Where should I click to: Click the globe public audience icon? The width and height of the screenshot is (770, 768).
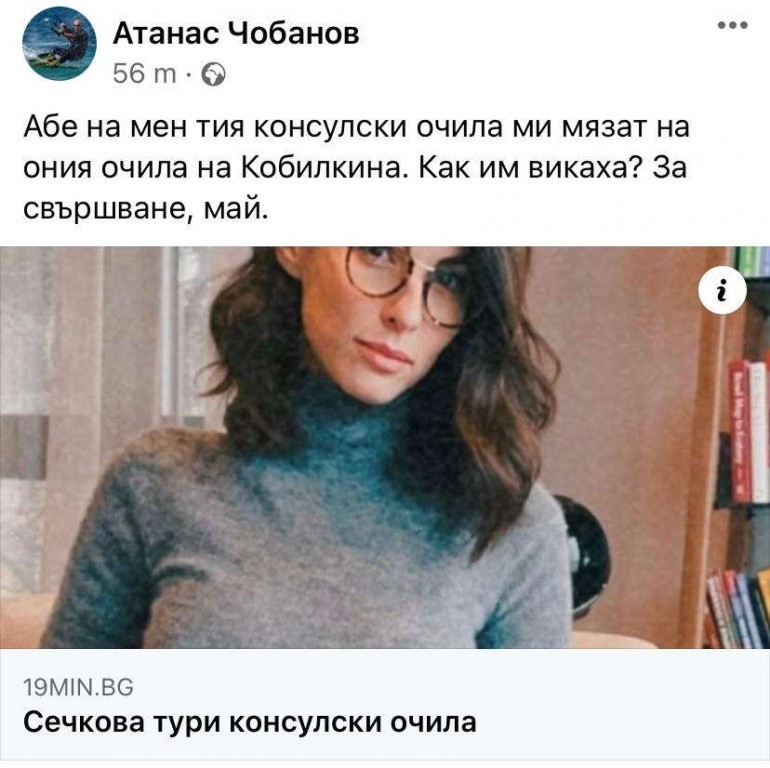pos(214,75)
